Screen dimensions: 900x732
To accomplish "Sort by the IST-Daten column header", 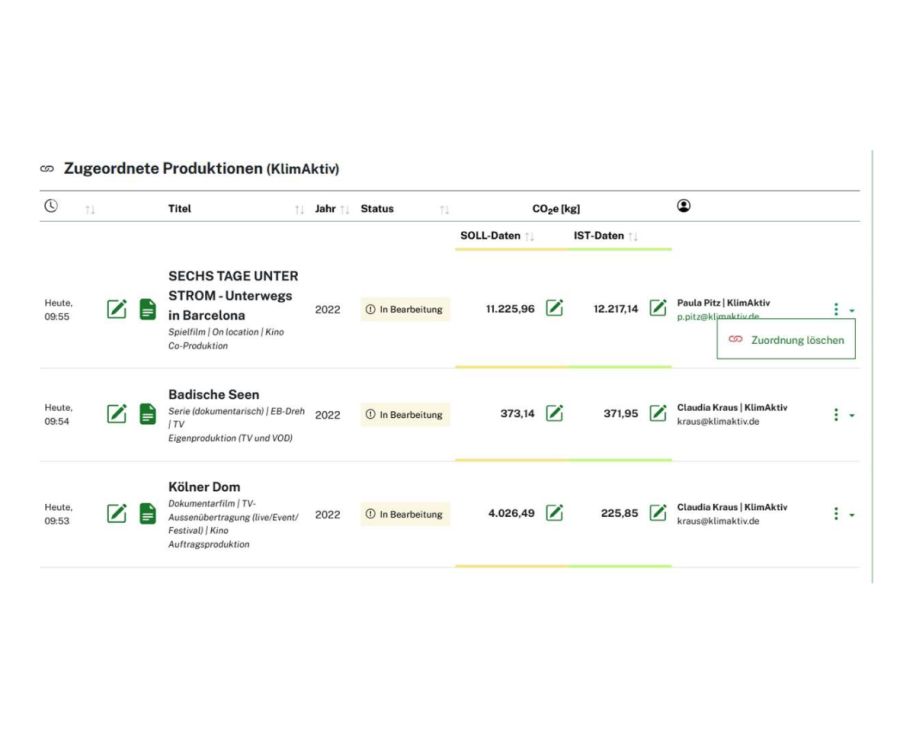I will point(632,237).
